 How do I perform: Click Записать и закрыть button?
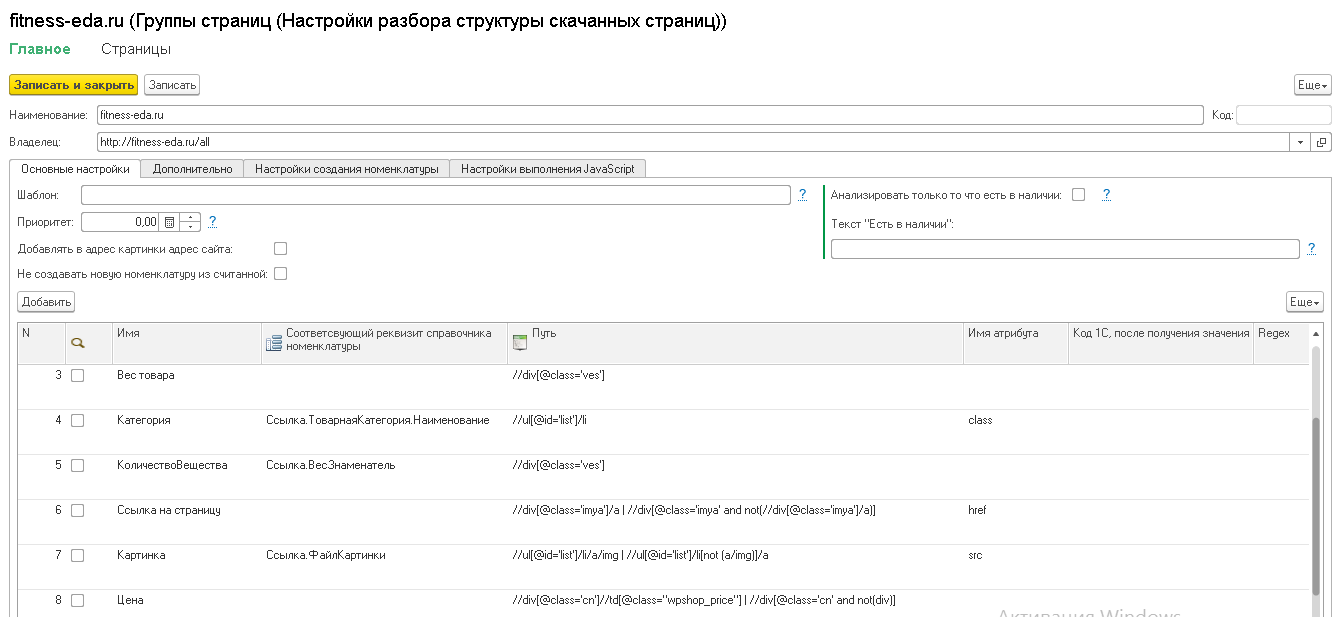tap(74, 85)
